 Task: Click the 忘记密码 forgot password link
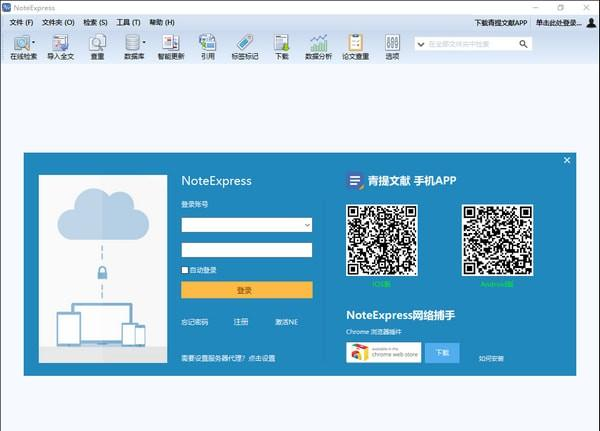[194, 322]
